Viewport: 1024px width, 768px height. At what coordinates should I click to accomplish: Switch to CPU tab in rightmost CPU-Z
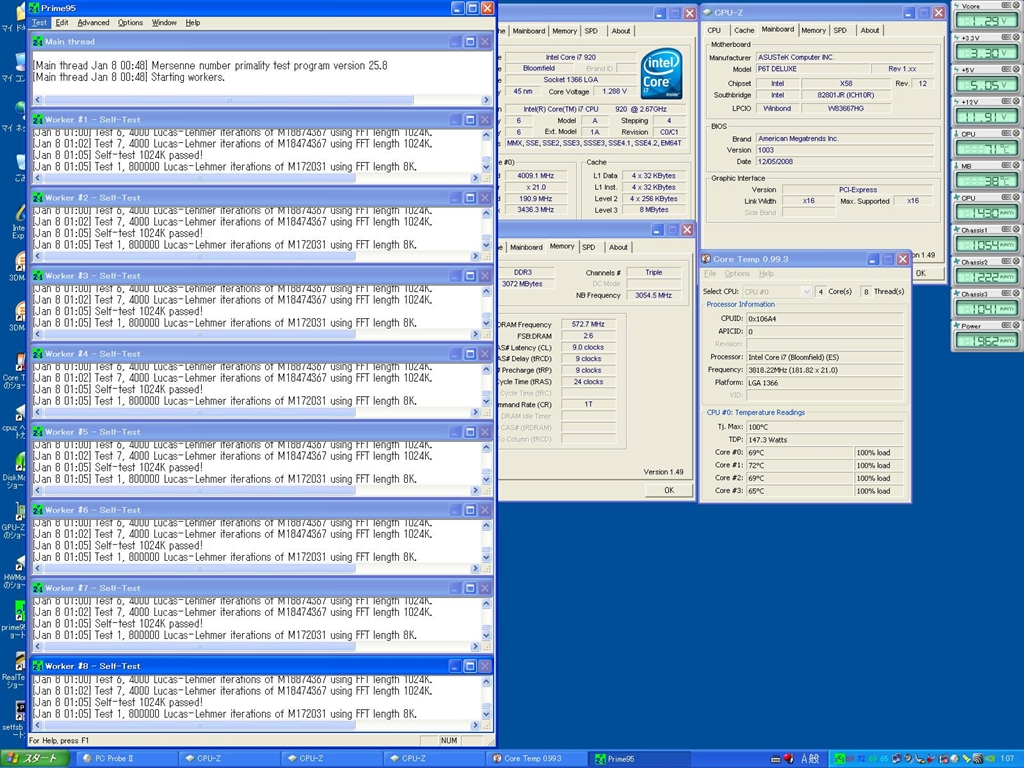(714, 30)
